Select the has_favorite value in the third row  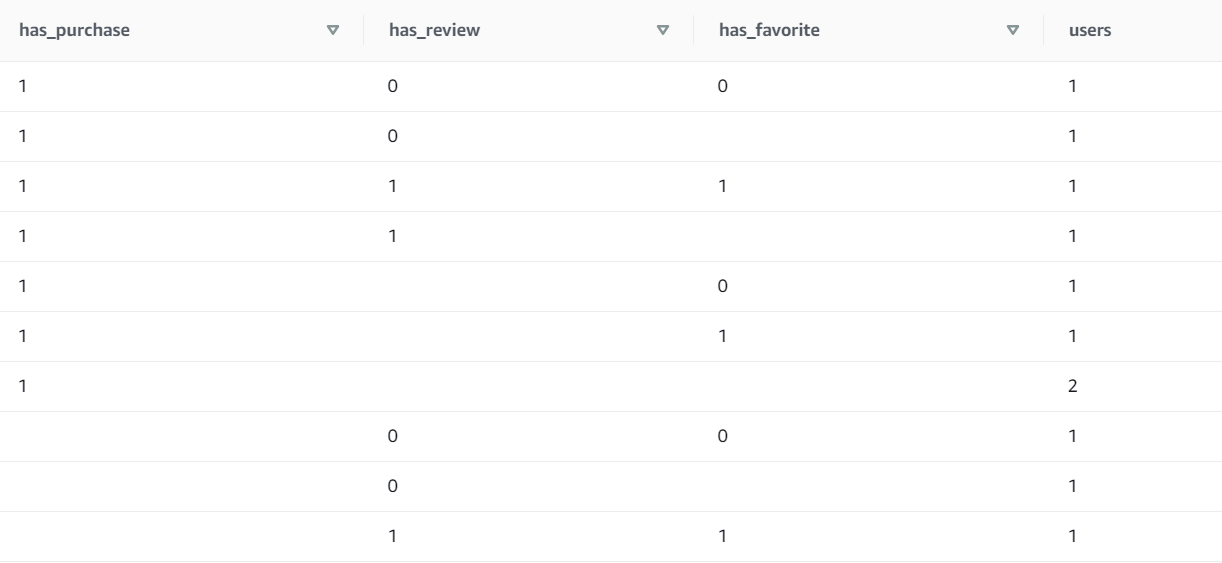pos(723,186)
